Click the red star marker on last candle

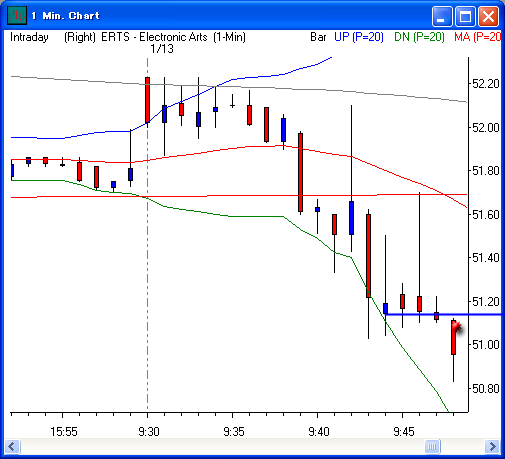[458, 327]
